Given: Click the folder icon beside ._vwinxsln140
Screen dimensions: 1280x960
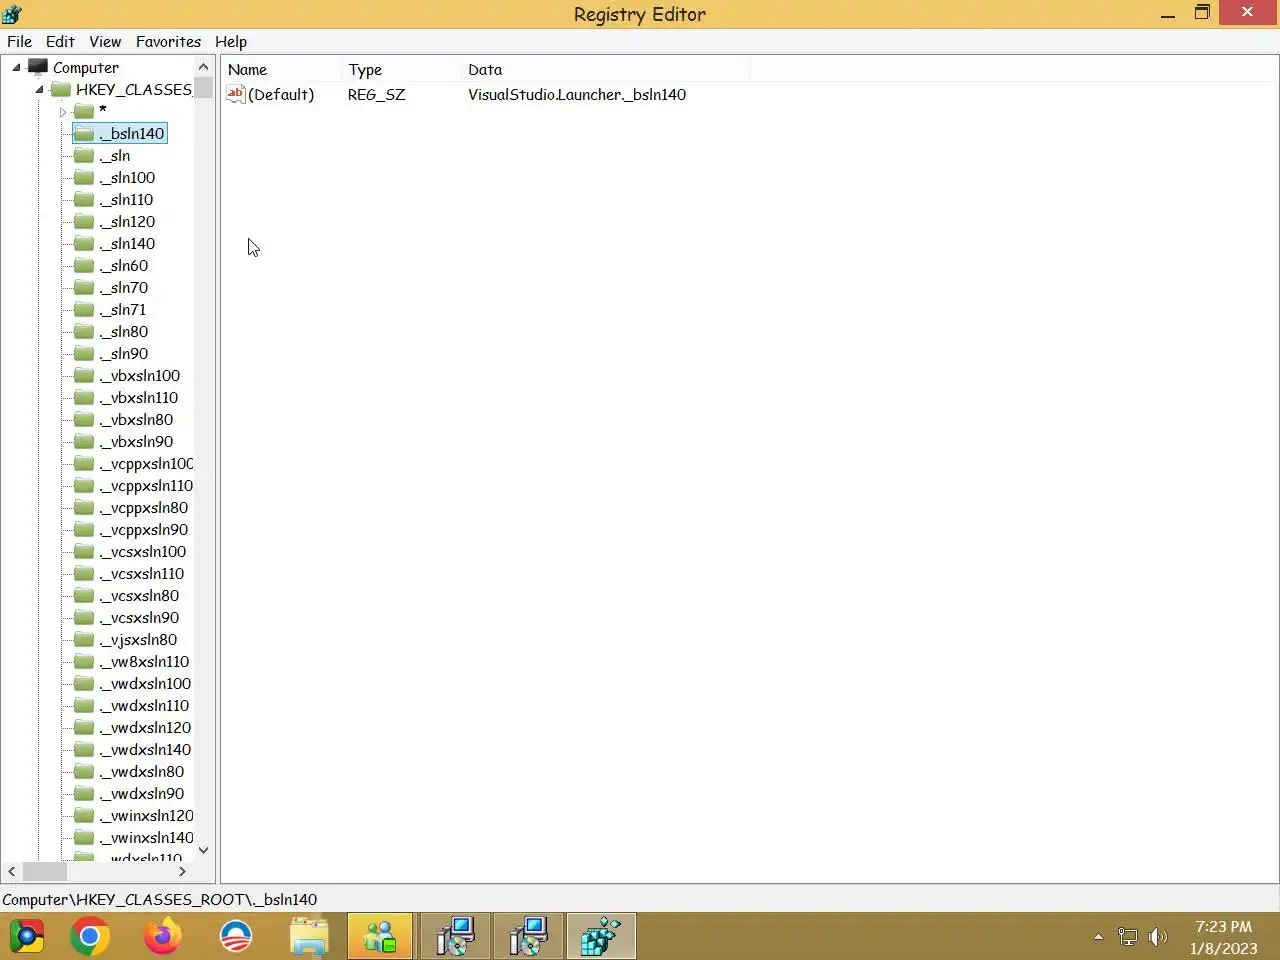Looking at the screenshot, I should click(x=84, y=837).
